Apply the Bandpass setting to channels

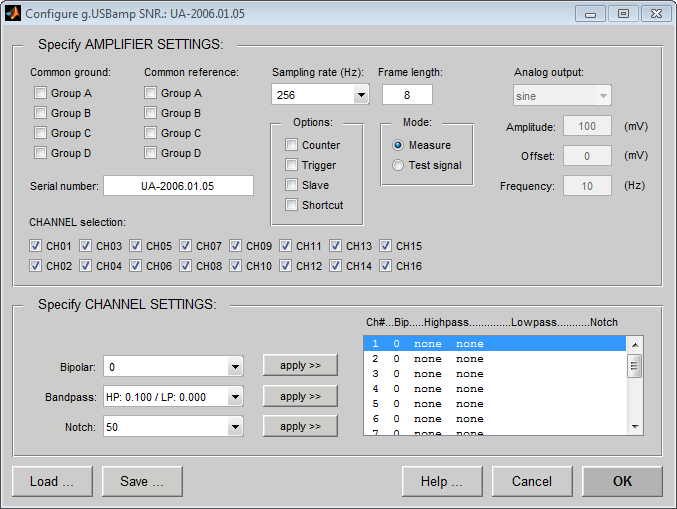click(300, 396)
